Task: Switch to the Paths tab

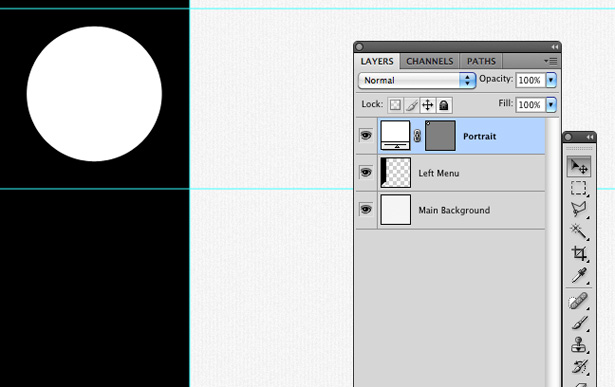Action: [481, 62]
